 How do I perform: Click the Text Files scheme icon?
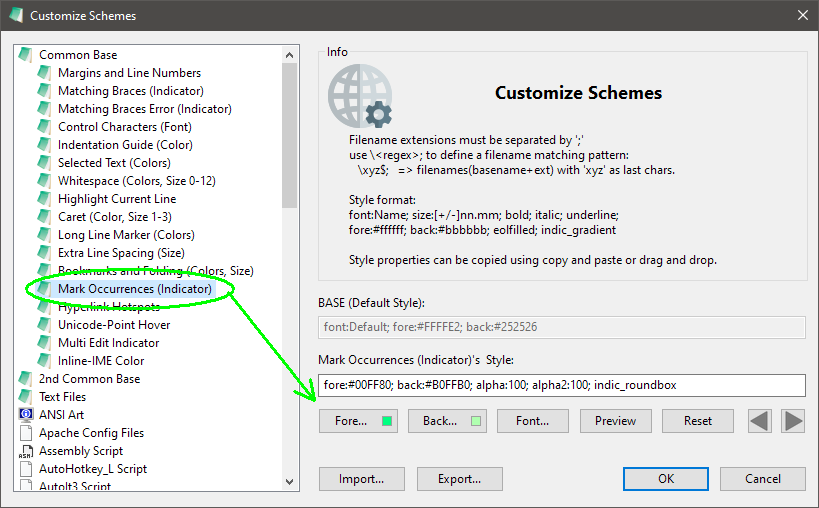click(25, 397)
